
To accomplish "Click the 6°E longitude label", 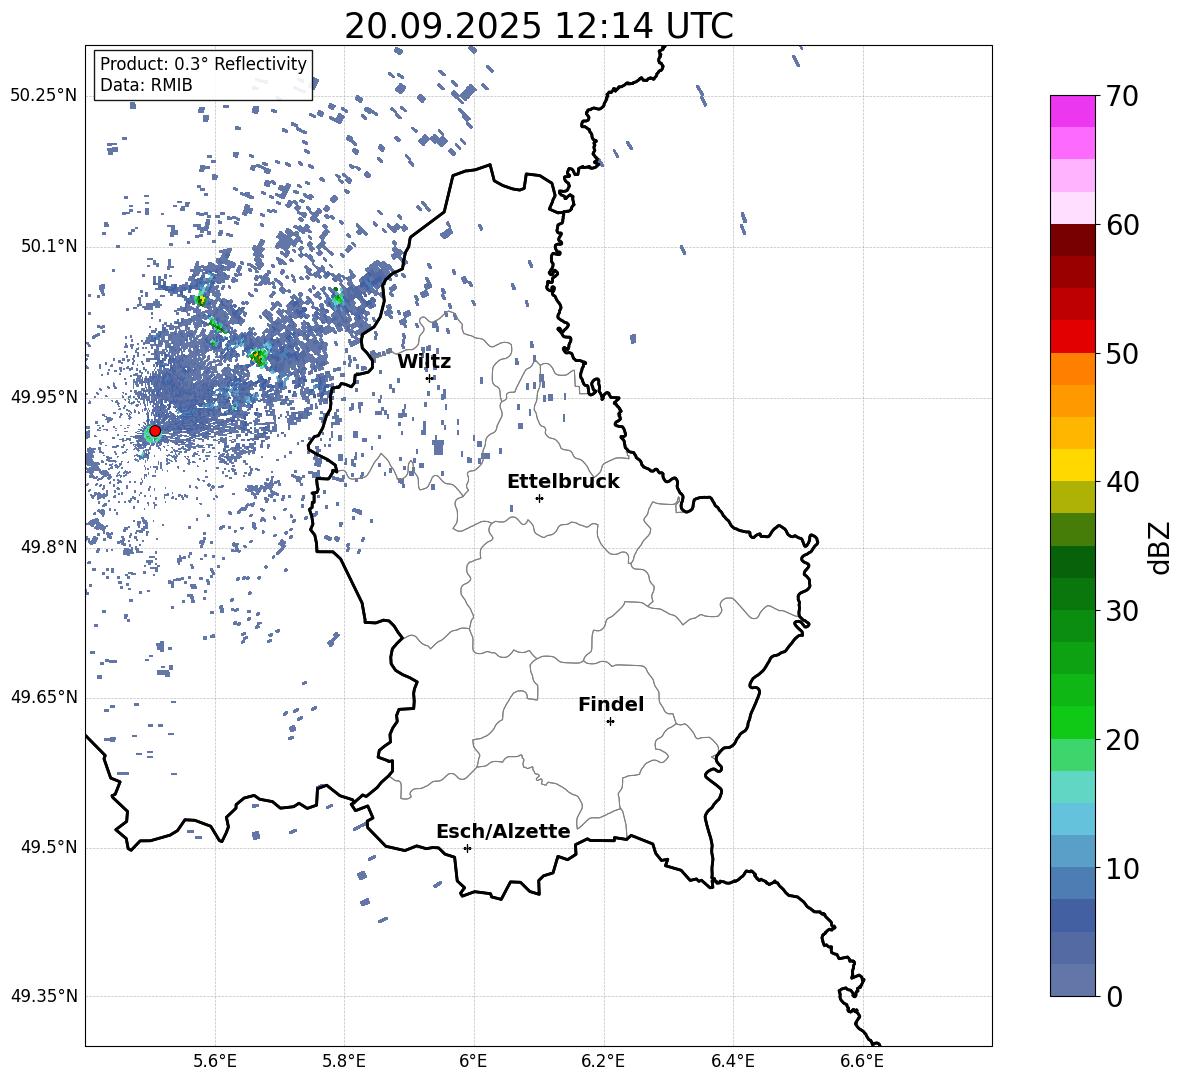I will [x=473, y=1061].
